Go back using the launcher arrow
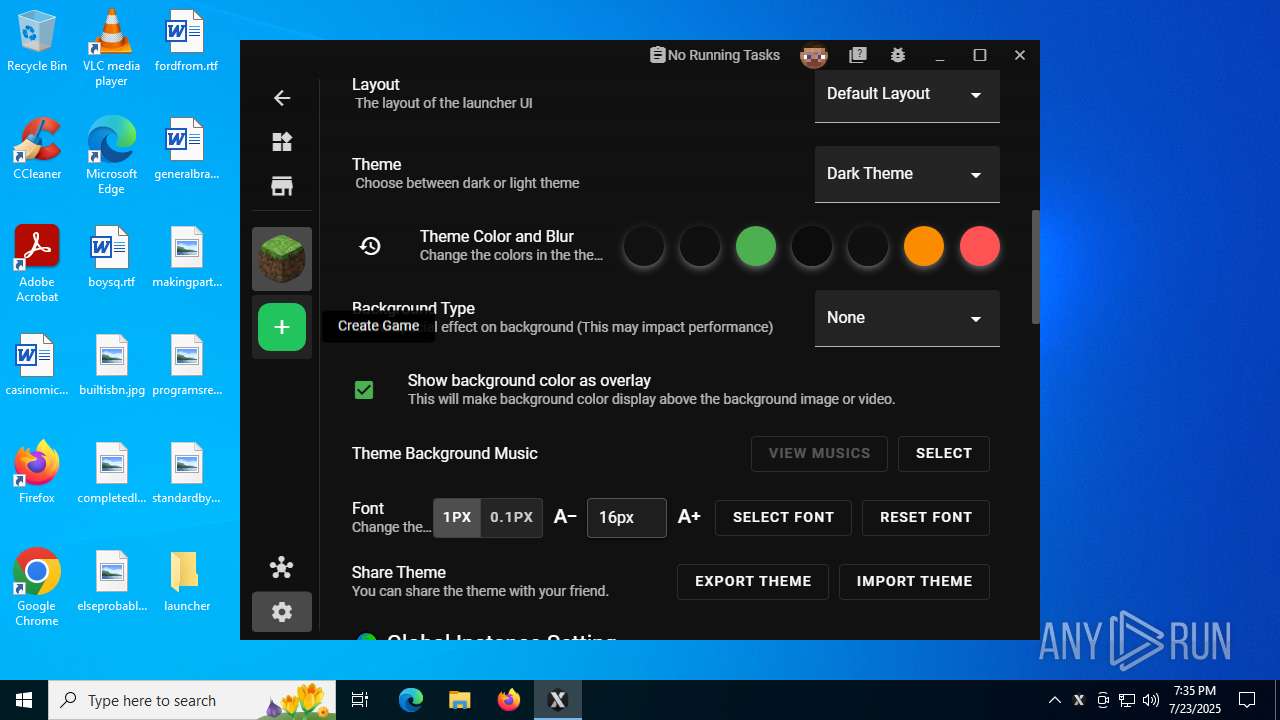1280x720 pixels. tap(282, 98)
